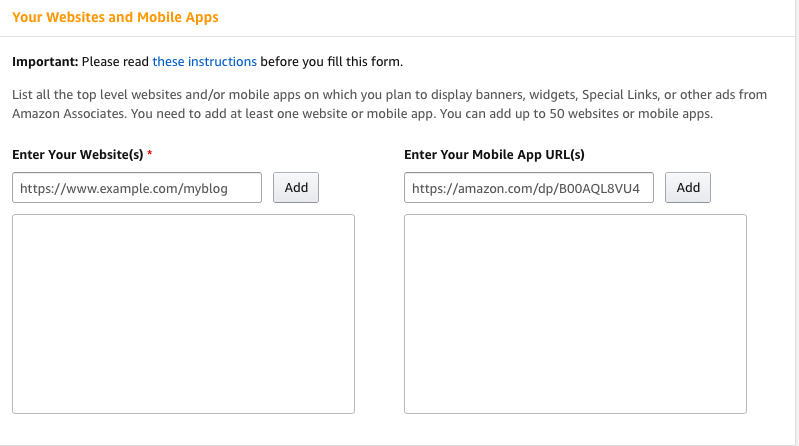
Task: Add the entered mobile app URL
Action: coord(688,188)
